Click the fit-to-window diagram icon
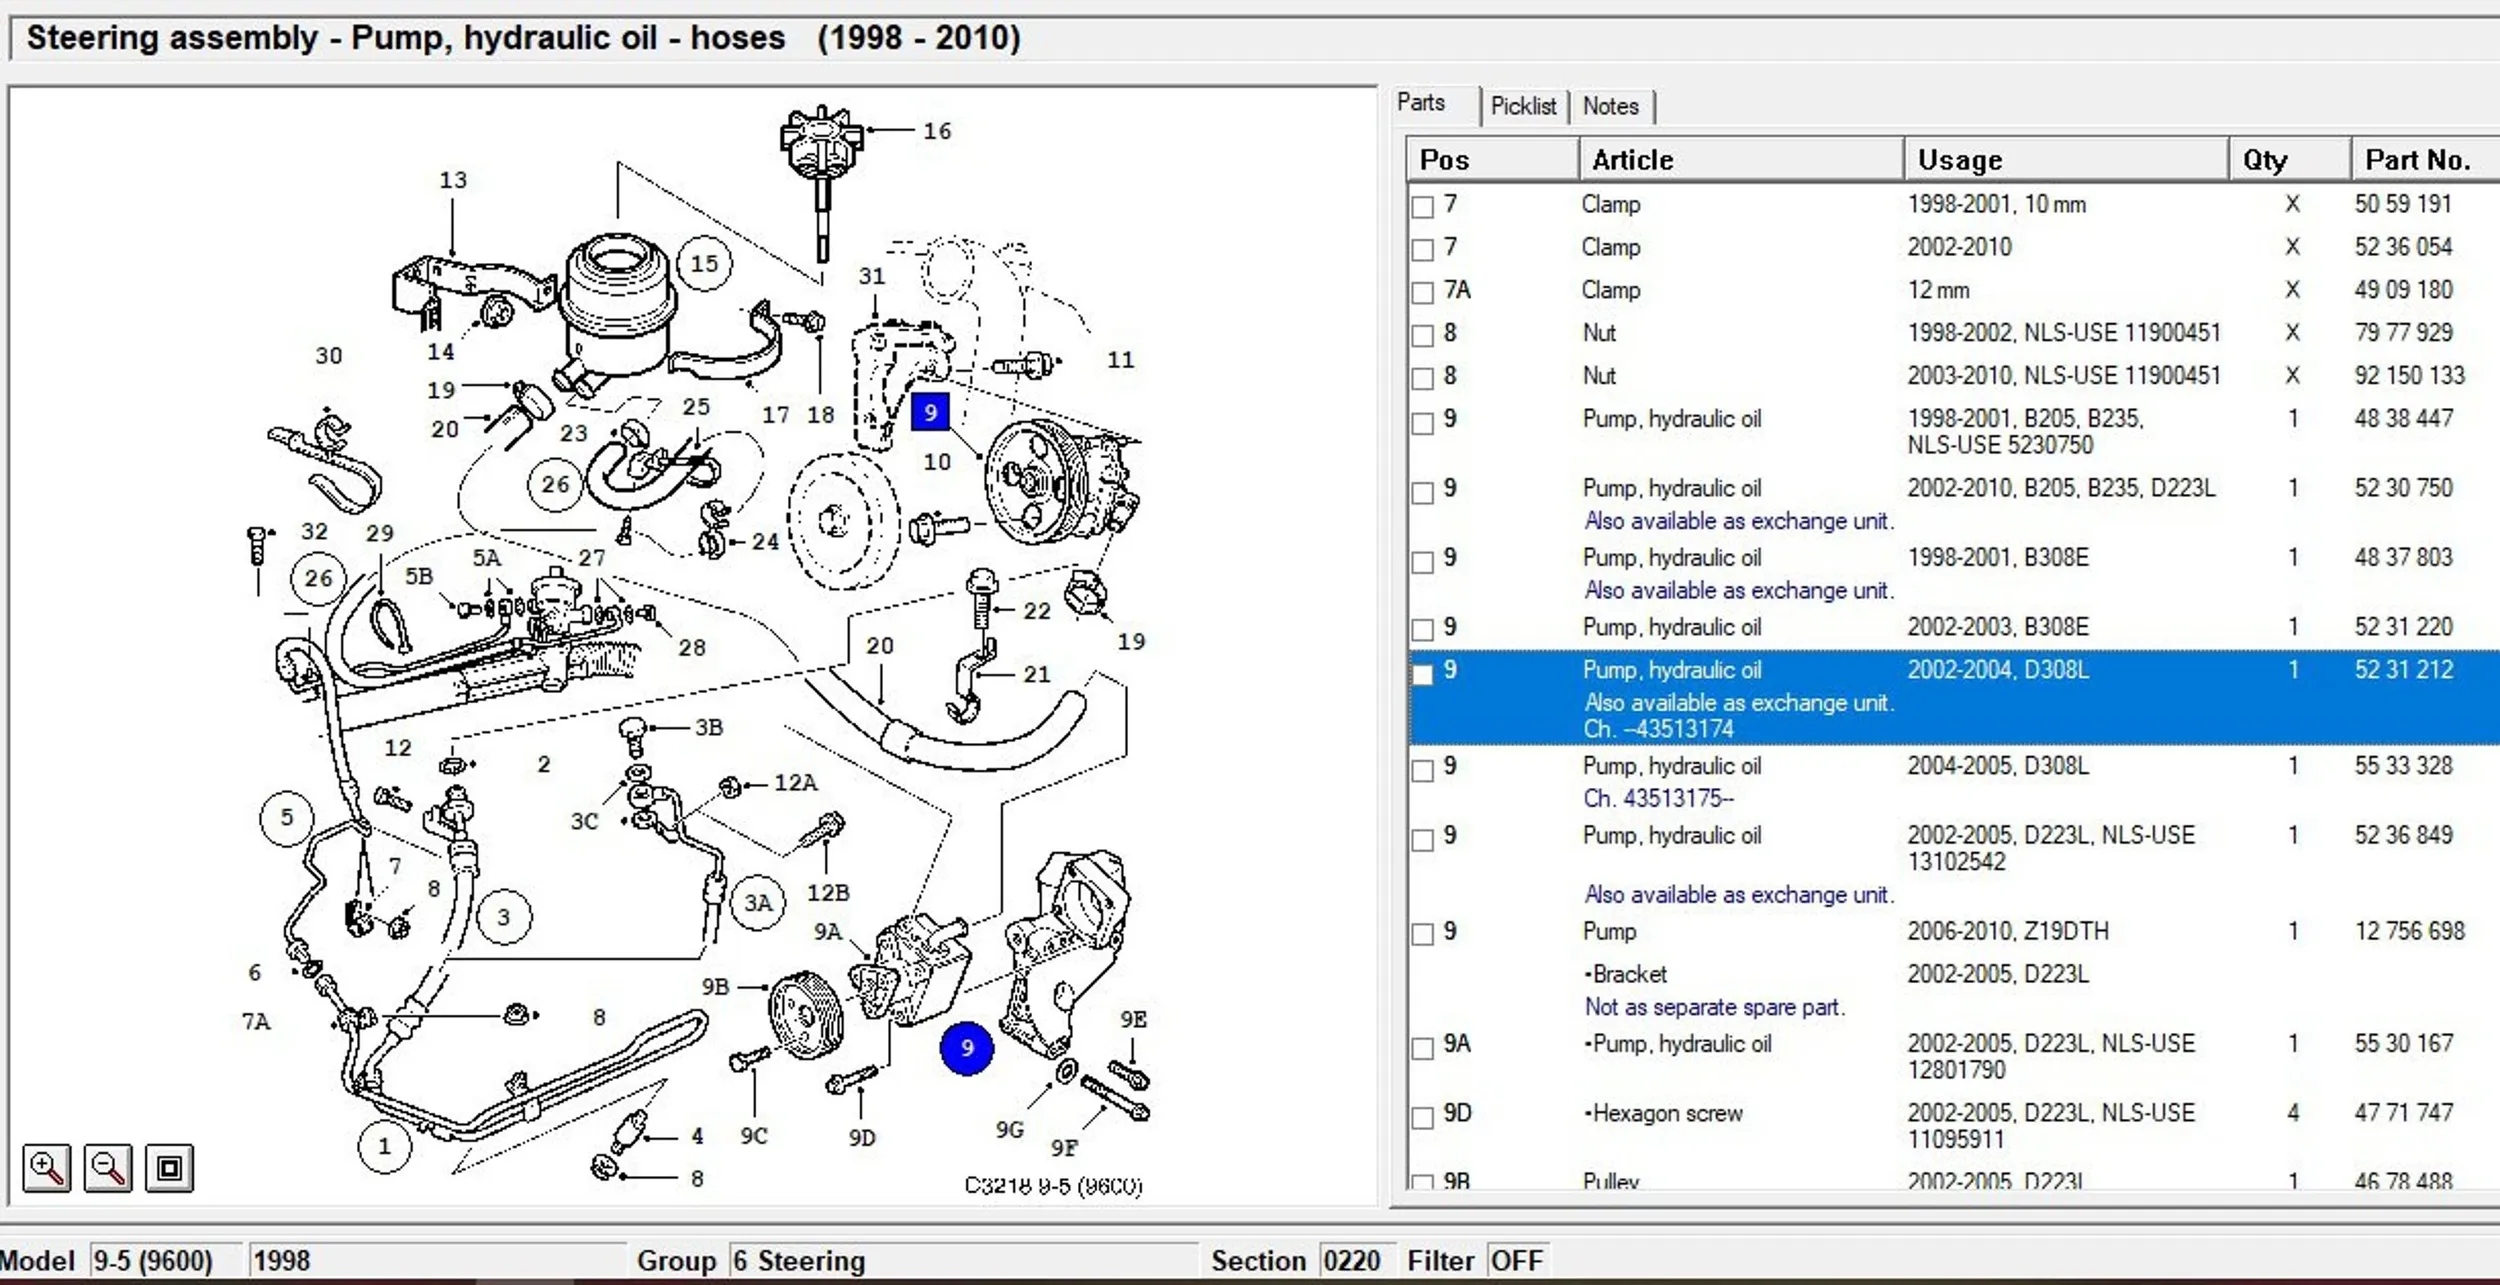 pyautogui.click(x=169, y=1167)
